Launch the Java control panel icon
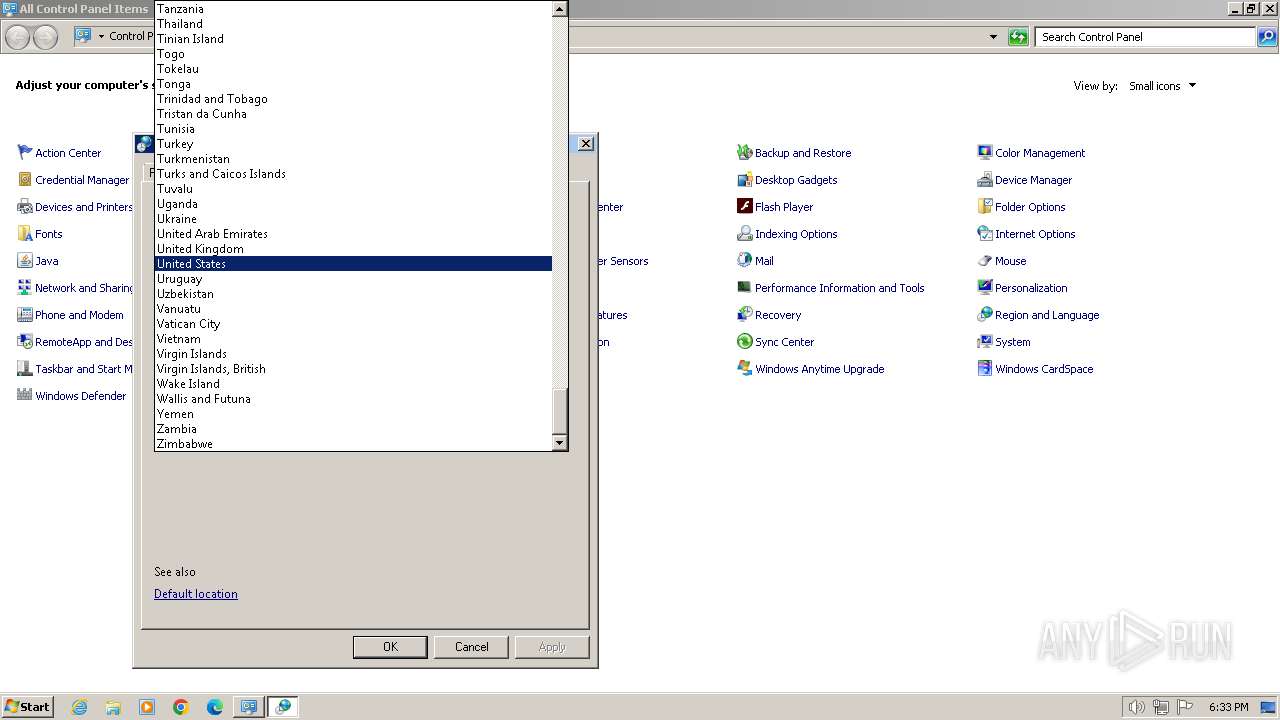The height and width of the screenshot is (720, 1280). [x=25, y=261]
